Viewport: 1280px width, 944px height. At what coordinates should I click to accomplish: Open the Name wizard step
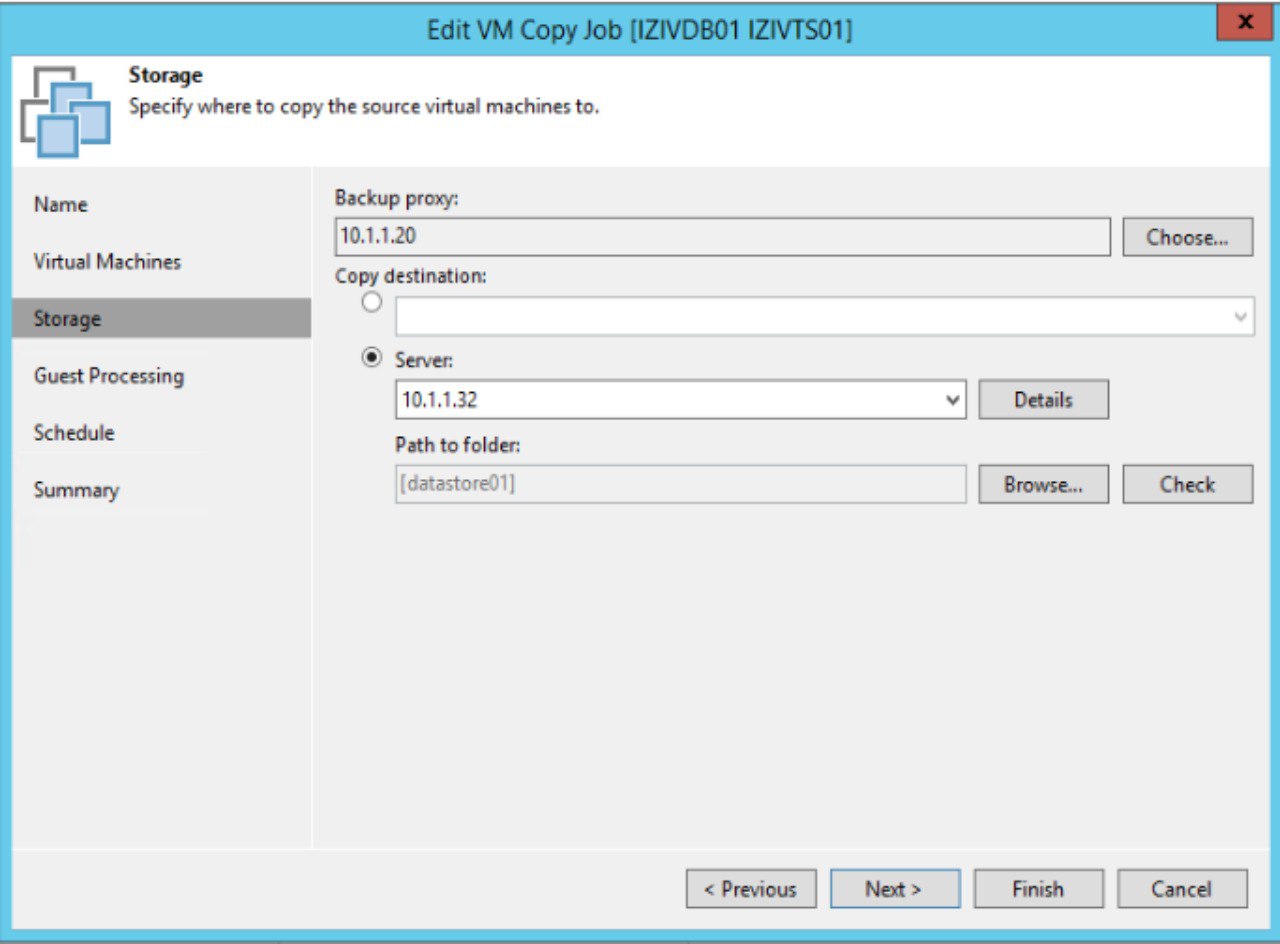point(61,204)
